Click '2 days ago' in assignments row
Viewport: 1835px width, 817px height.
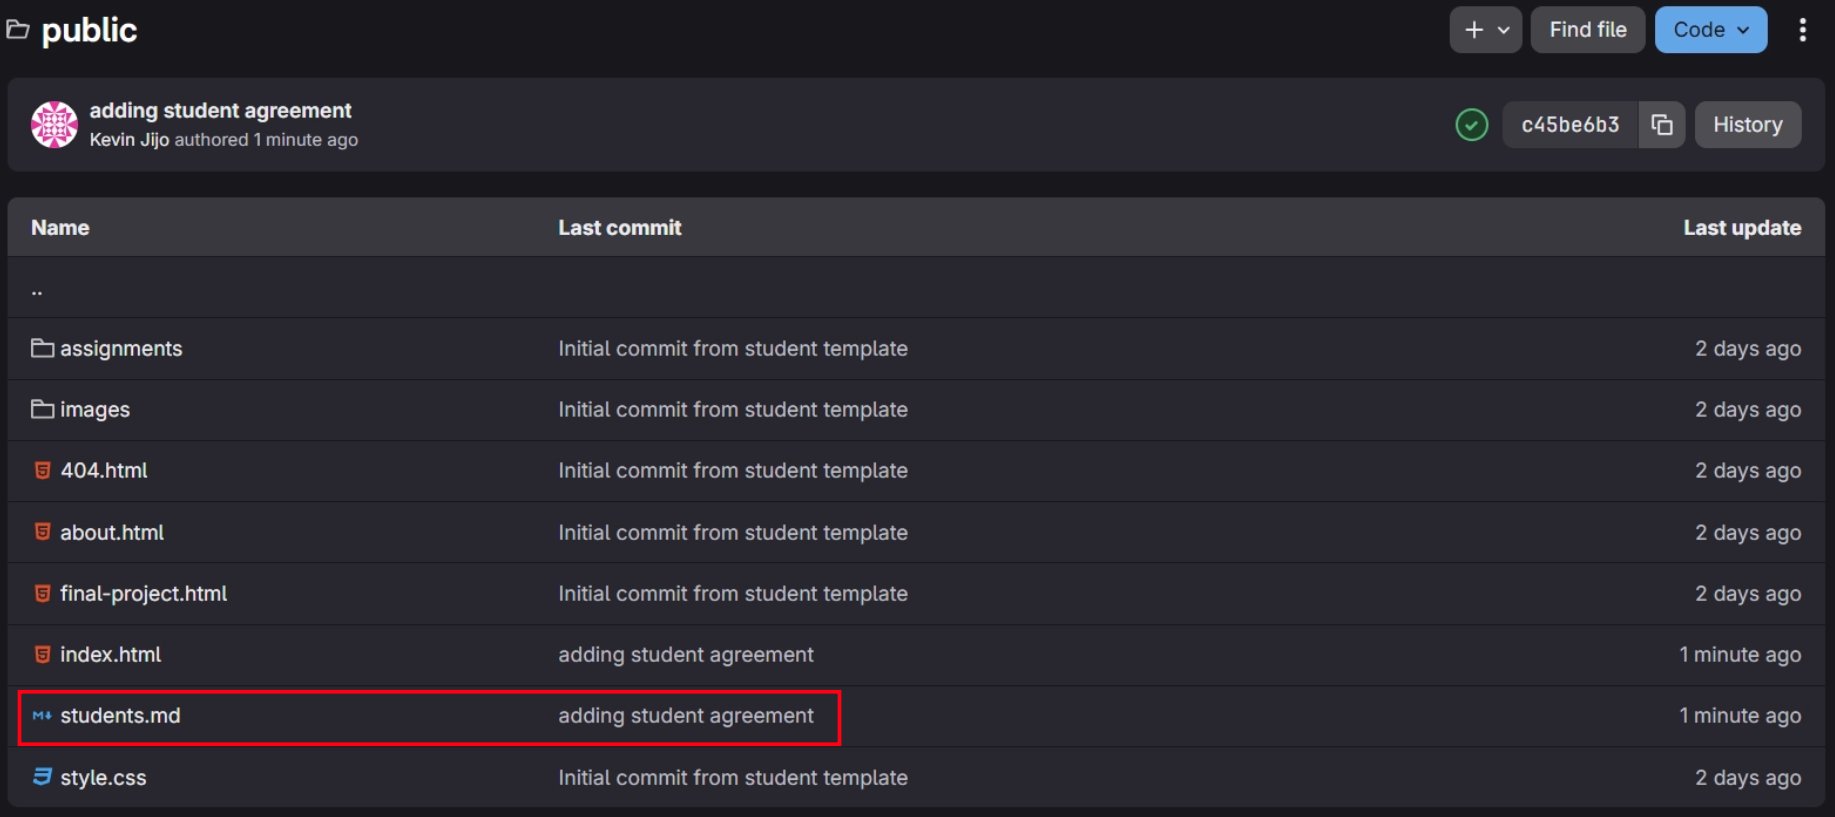coord(1748,348)
